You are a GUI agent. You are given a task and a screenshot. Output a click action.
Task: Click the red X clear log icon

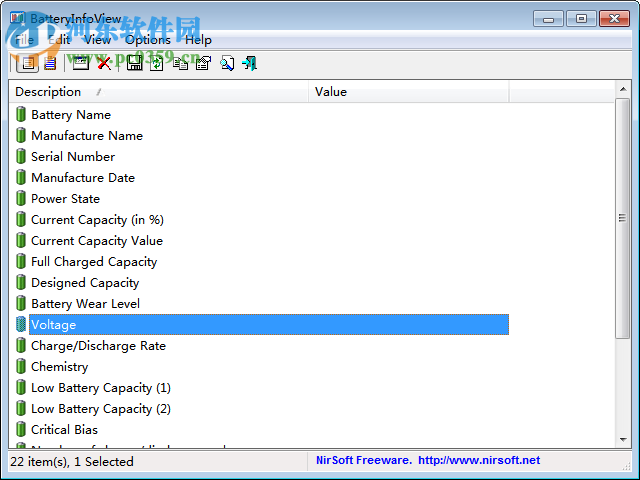(x=104, y=63)
